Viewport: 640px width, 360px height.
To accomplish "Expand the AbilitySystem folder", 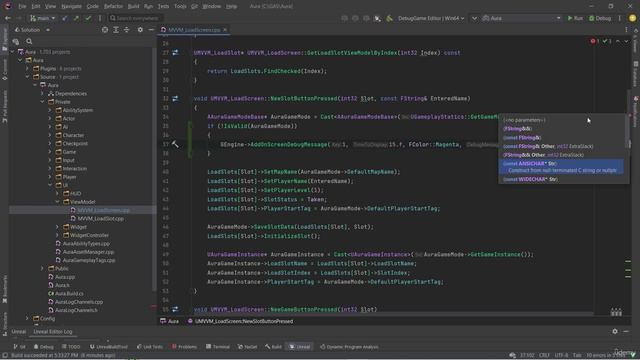I will 50,110.
